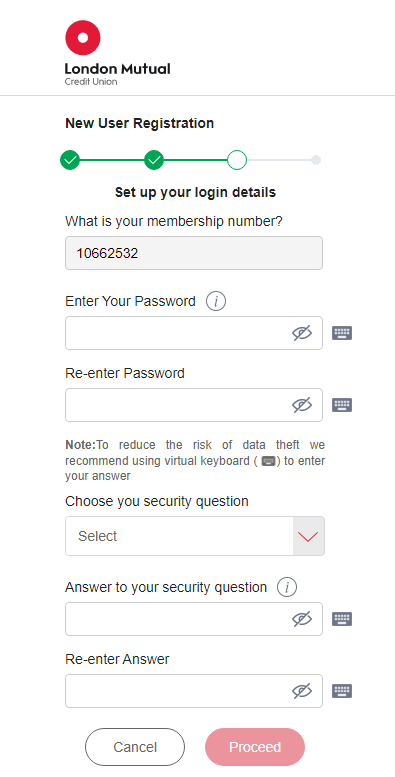The width and height of the screenshot is (395, 777).
Task: Cancel the registration
Action: coord(135,747)
